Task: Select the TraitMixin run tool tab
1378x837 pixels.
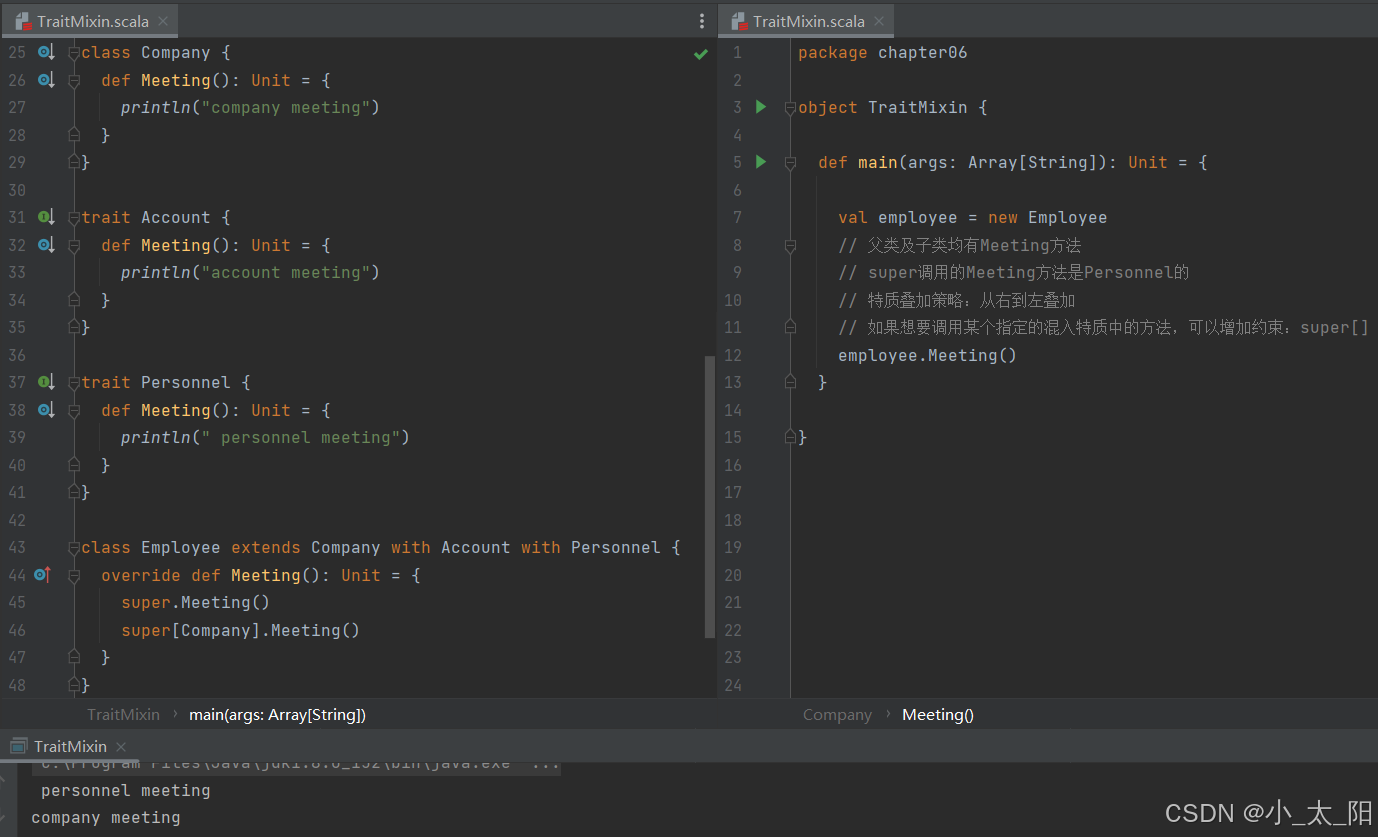Action: [70, 746]
